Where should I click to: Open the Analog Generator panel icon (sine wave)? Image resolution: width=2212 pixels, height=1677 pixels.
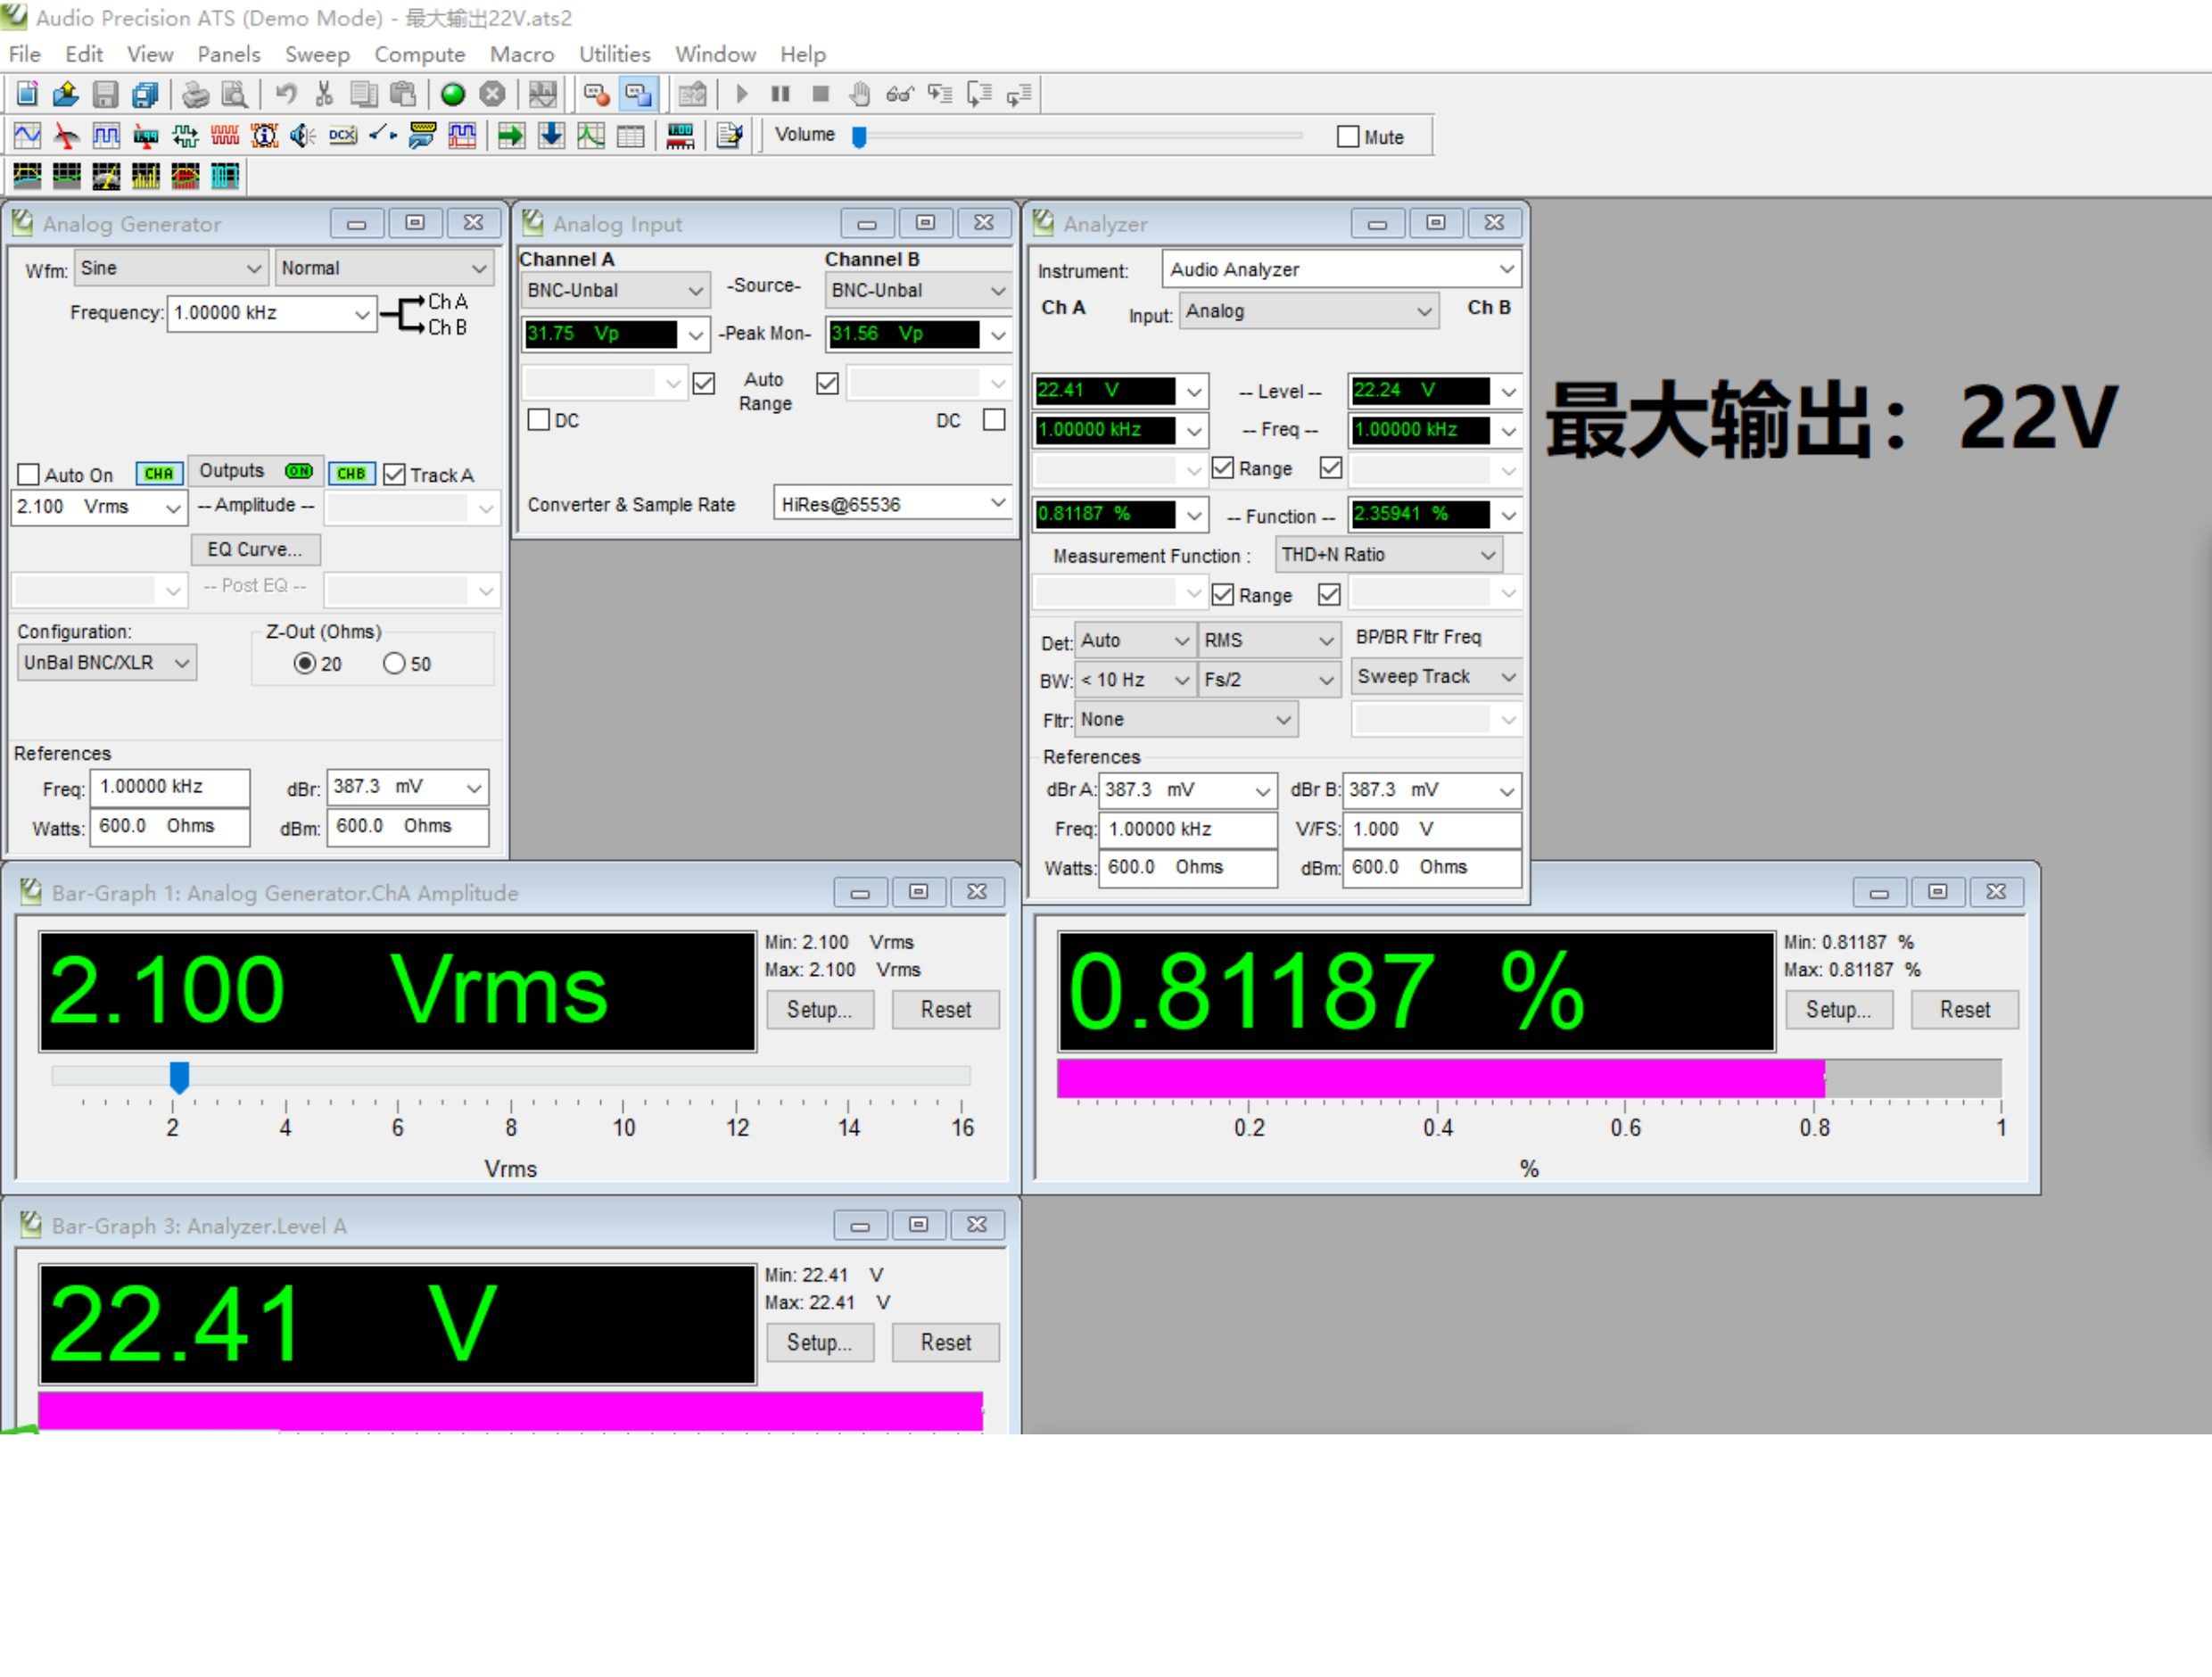[27, 136]
